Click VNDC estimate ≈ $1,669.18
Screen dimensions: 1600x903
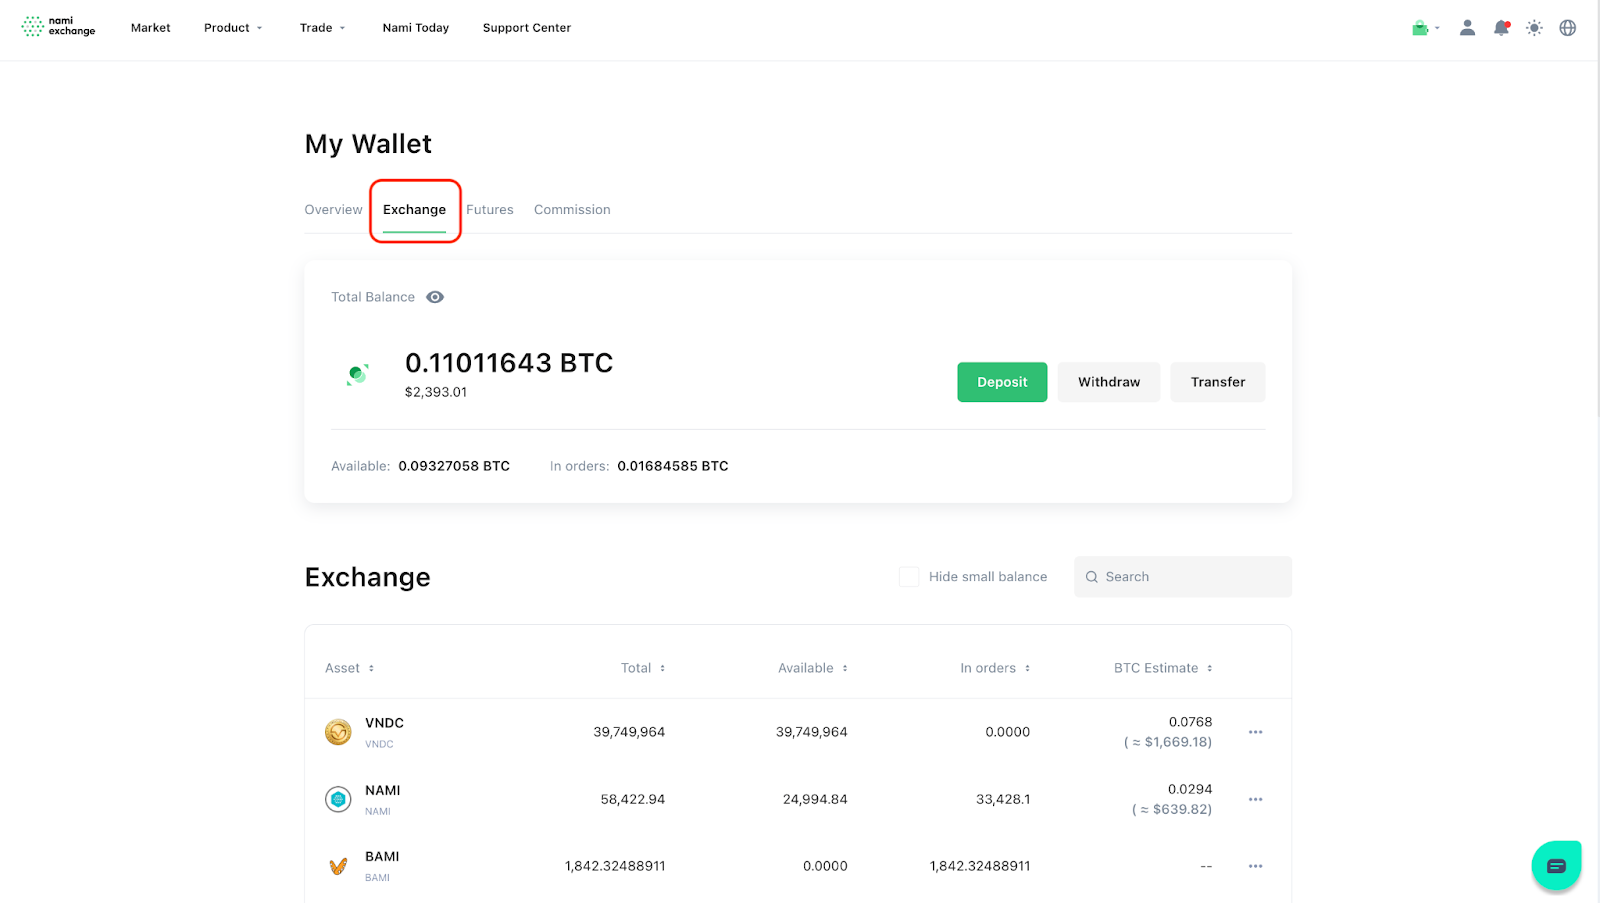pos(1168,742)
